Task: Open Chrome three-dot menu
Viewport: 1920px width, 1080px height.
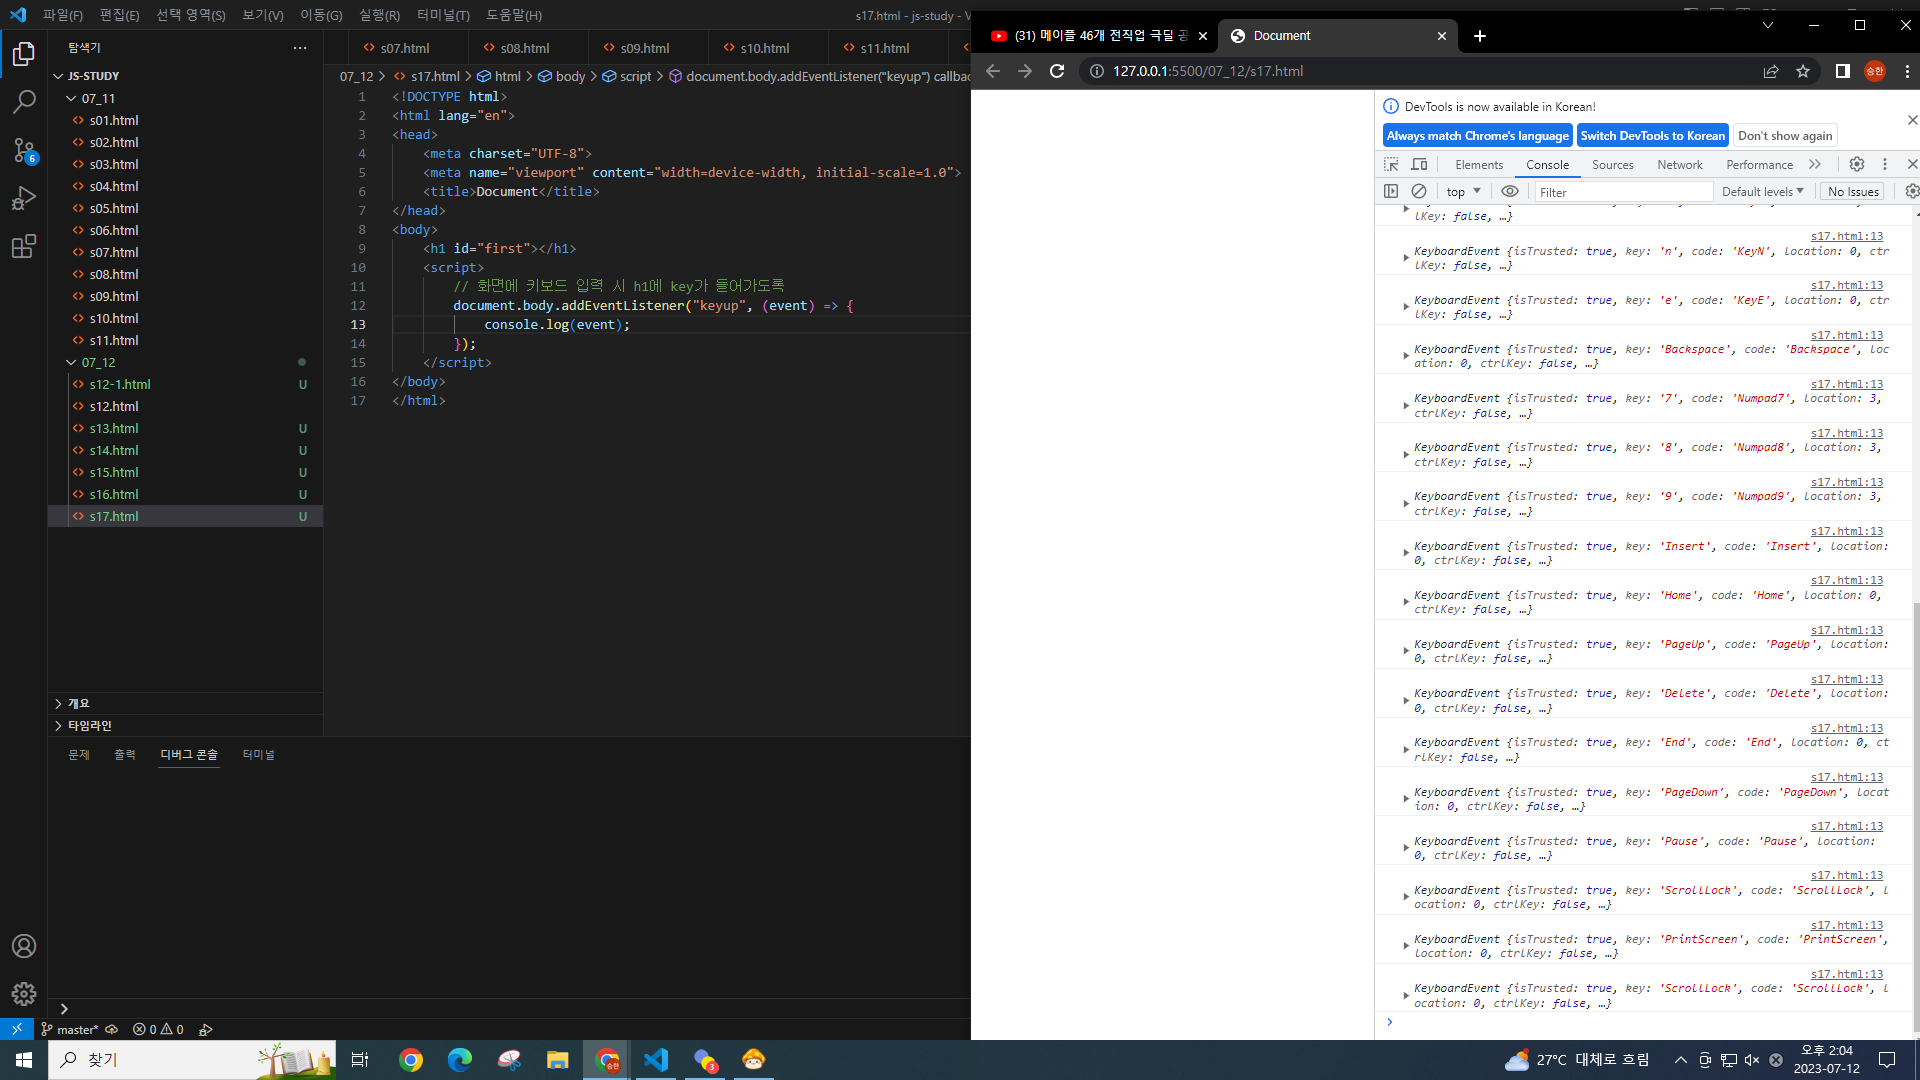Action: 1907,71
